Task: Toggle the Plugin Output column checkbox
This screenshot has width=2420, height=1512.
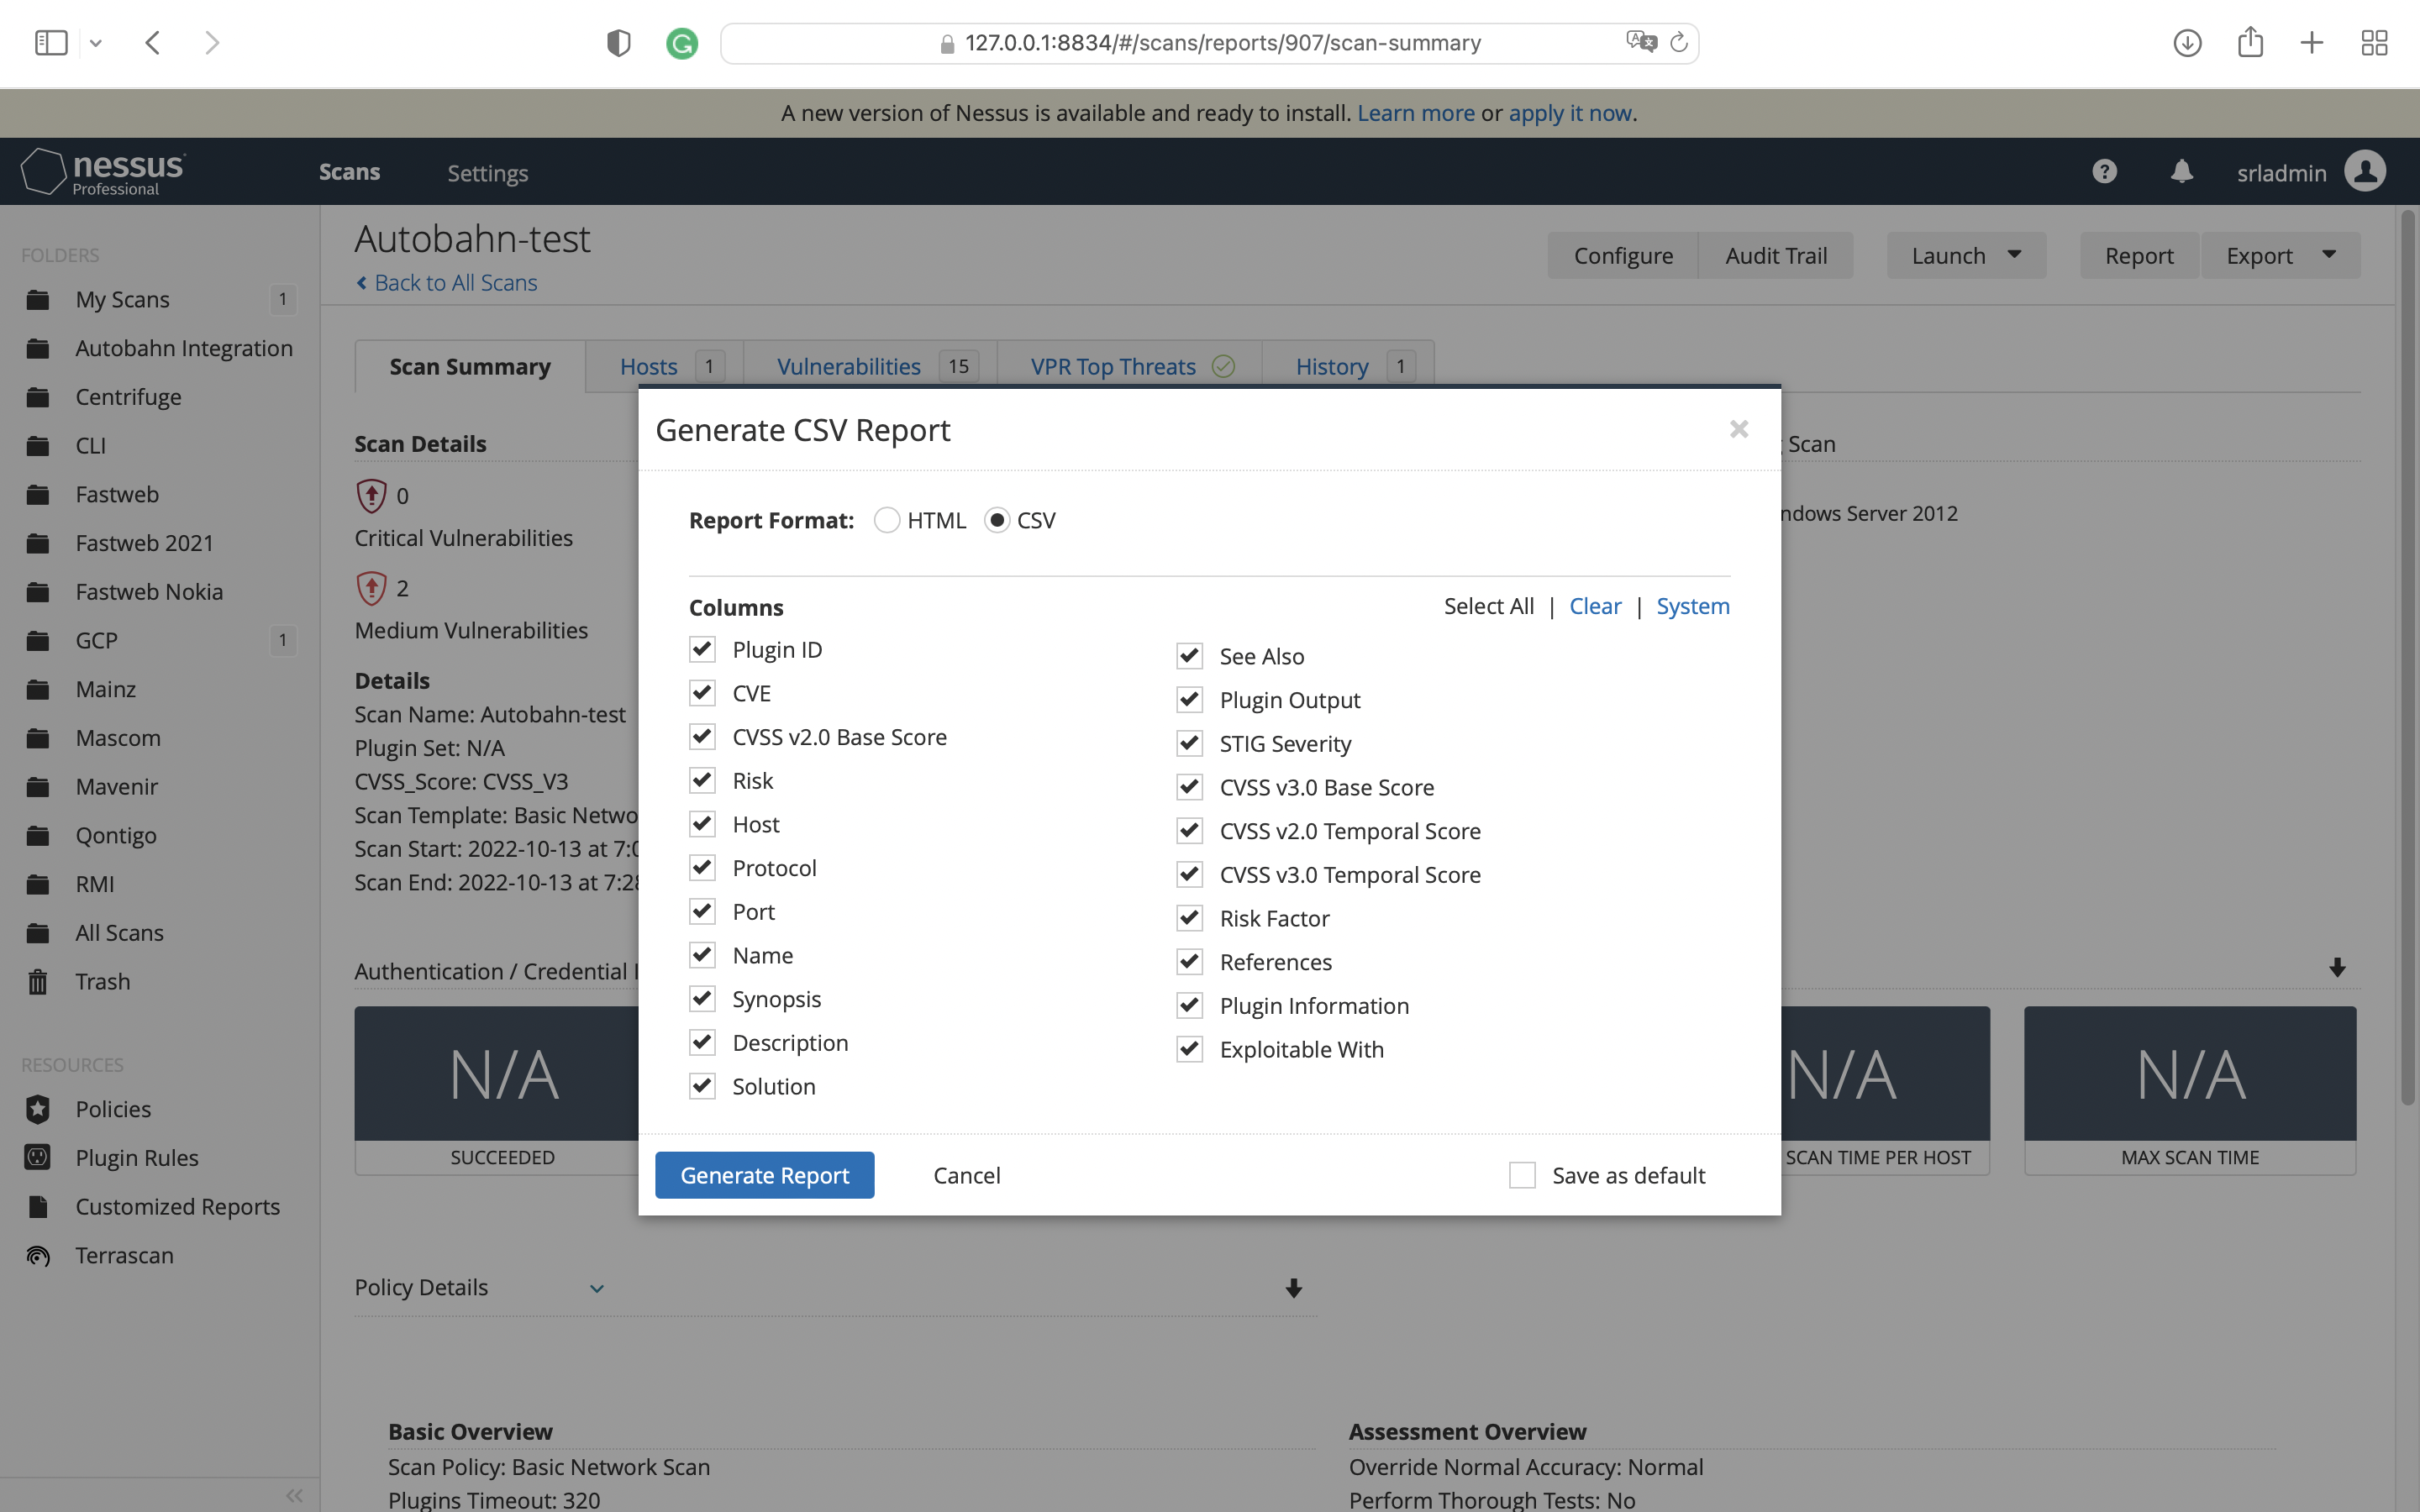Action: point(1189,700)
